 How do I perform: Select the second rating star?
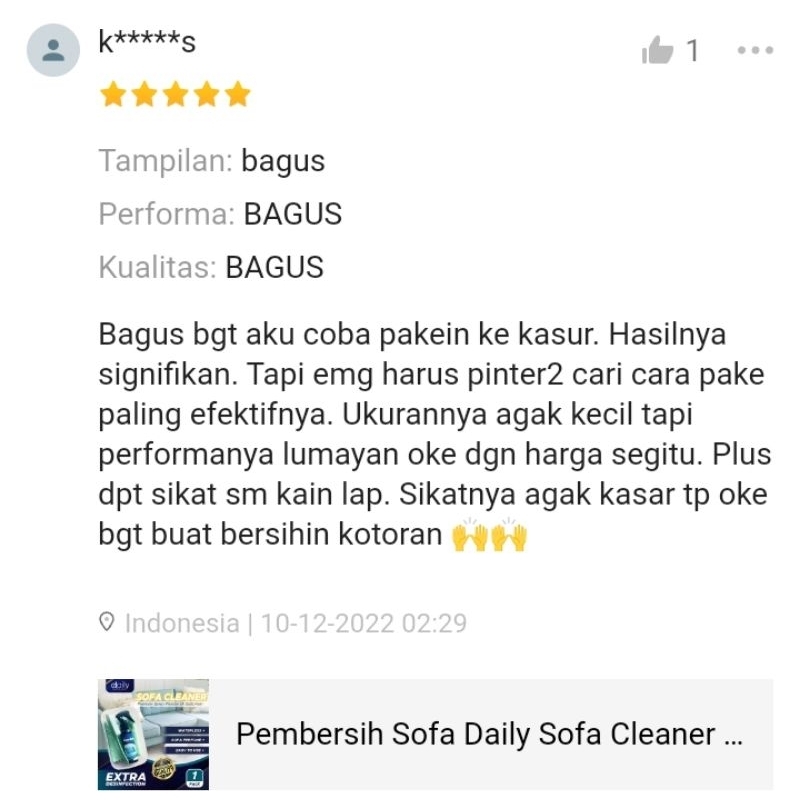tap(144, 94)
